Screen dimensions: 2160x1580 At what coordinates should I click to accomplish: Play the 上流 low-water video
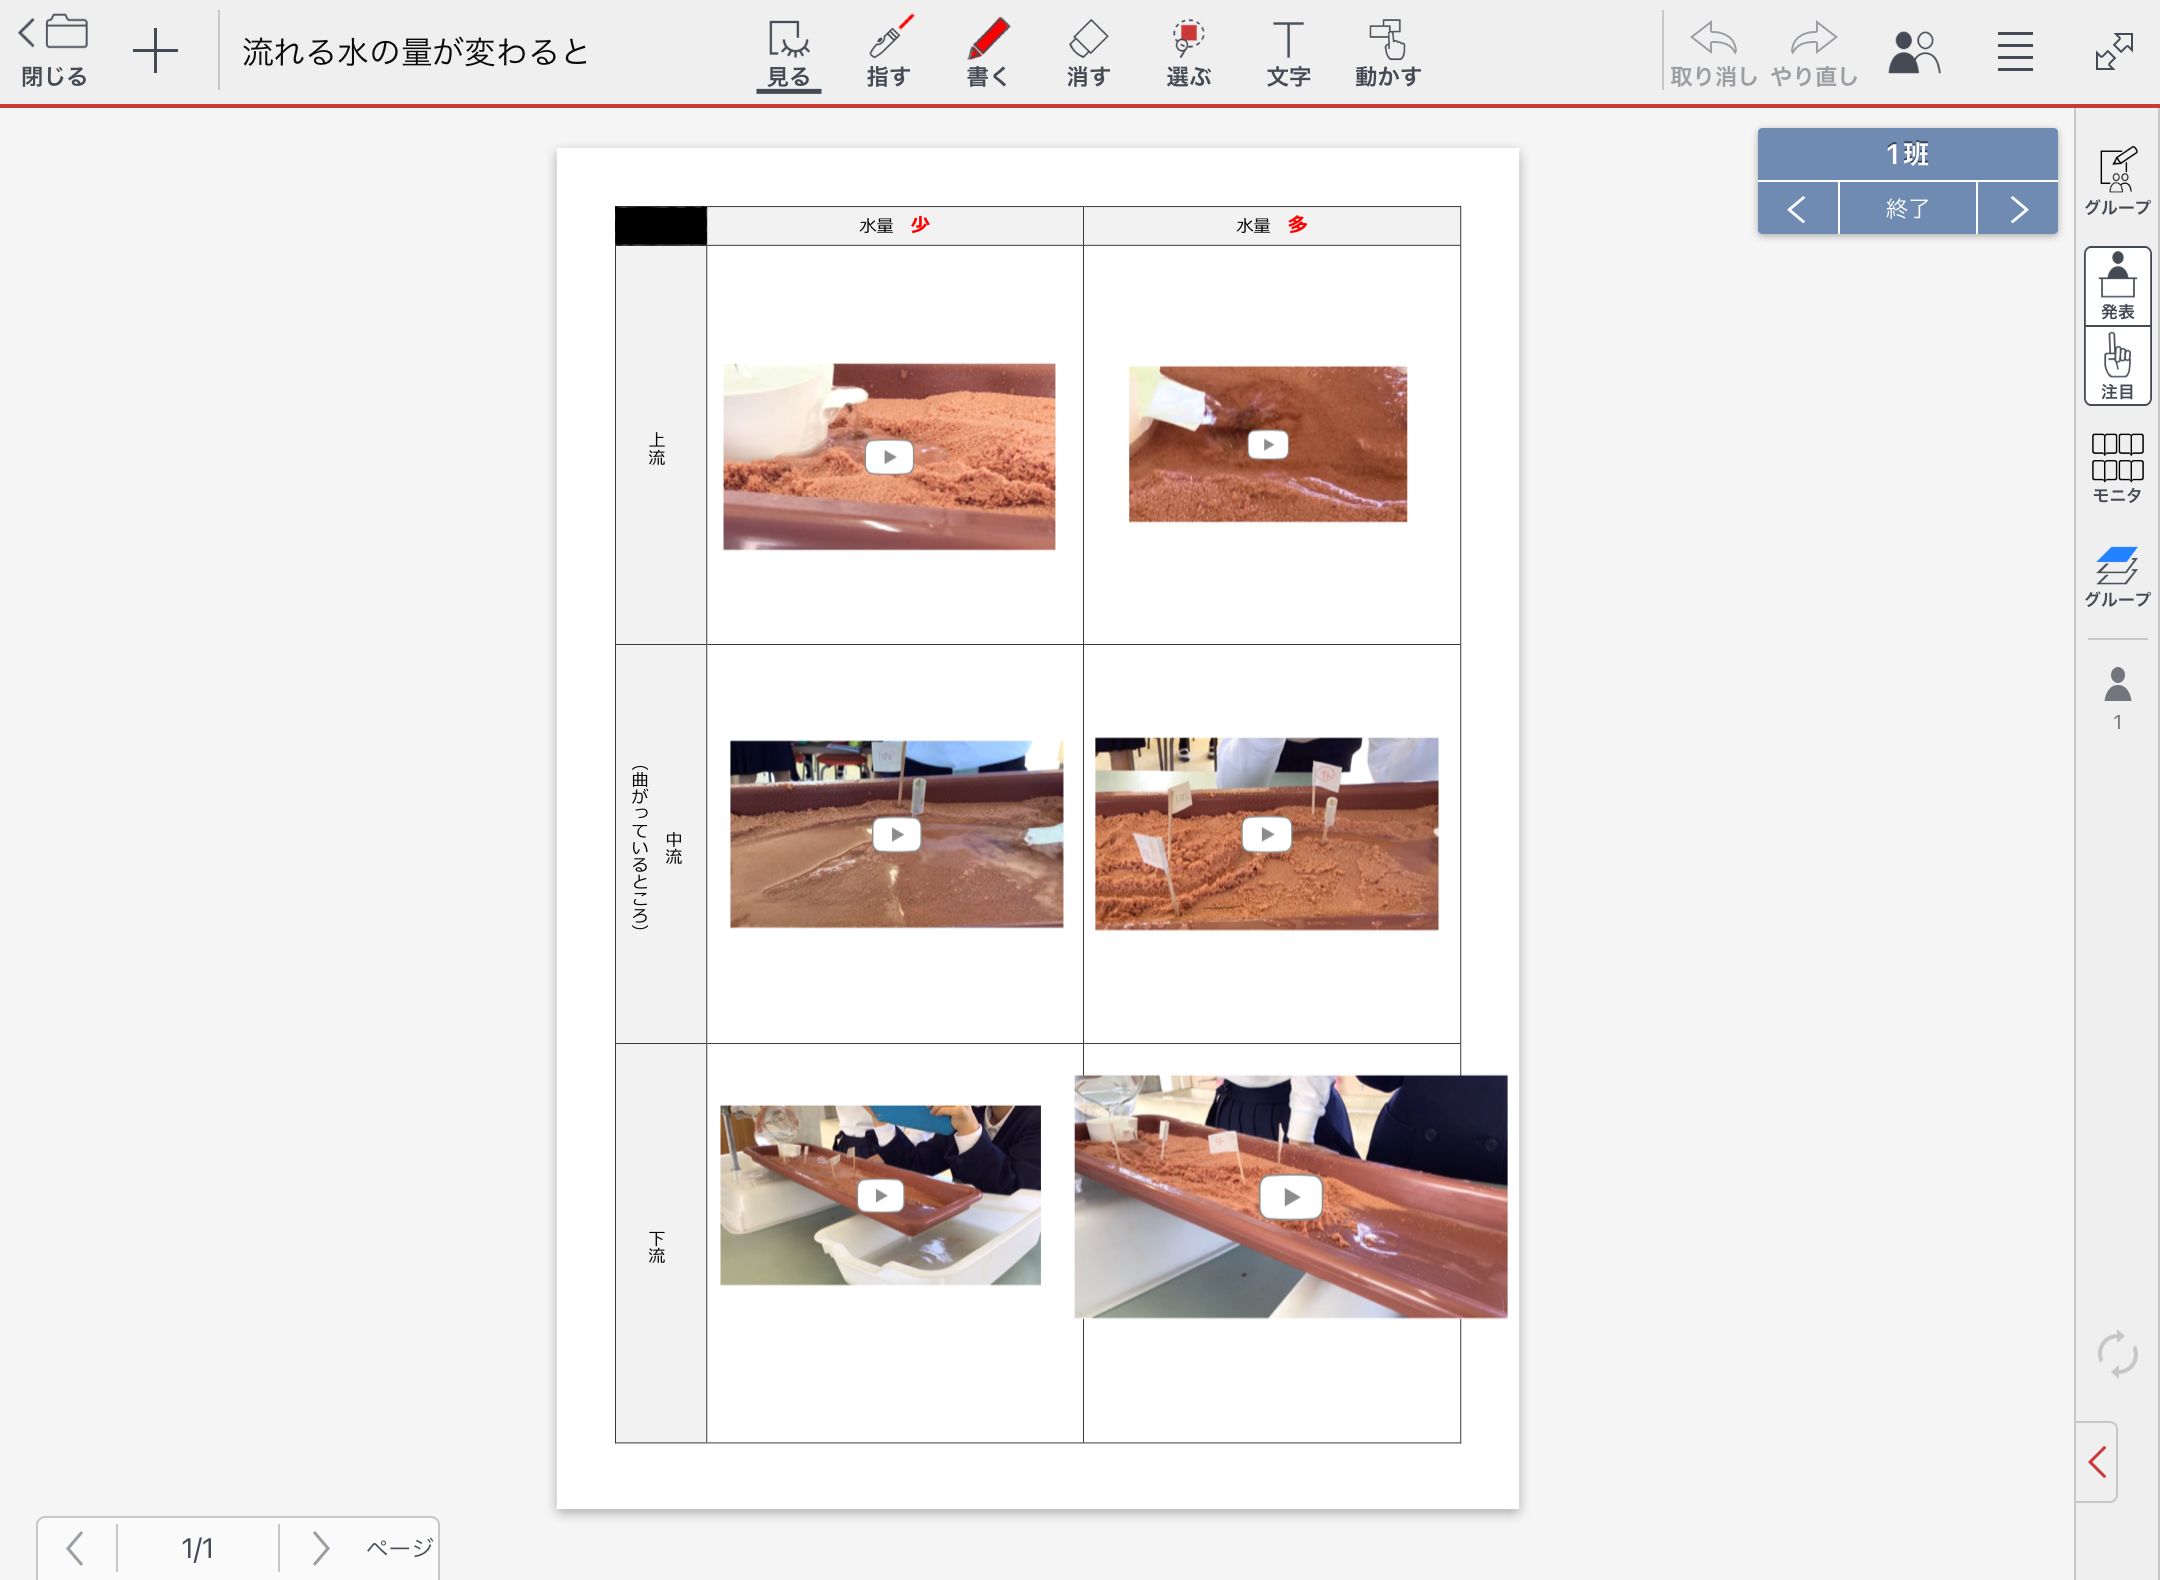point(889,457)
